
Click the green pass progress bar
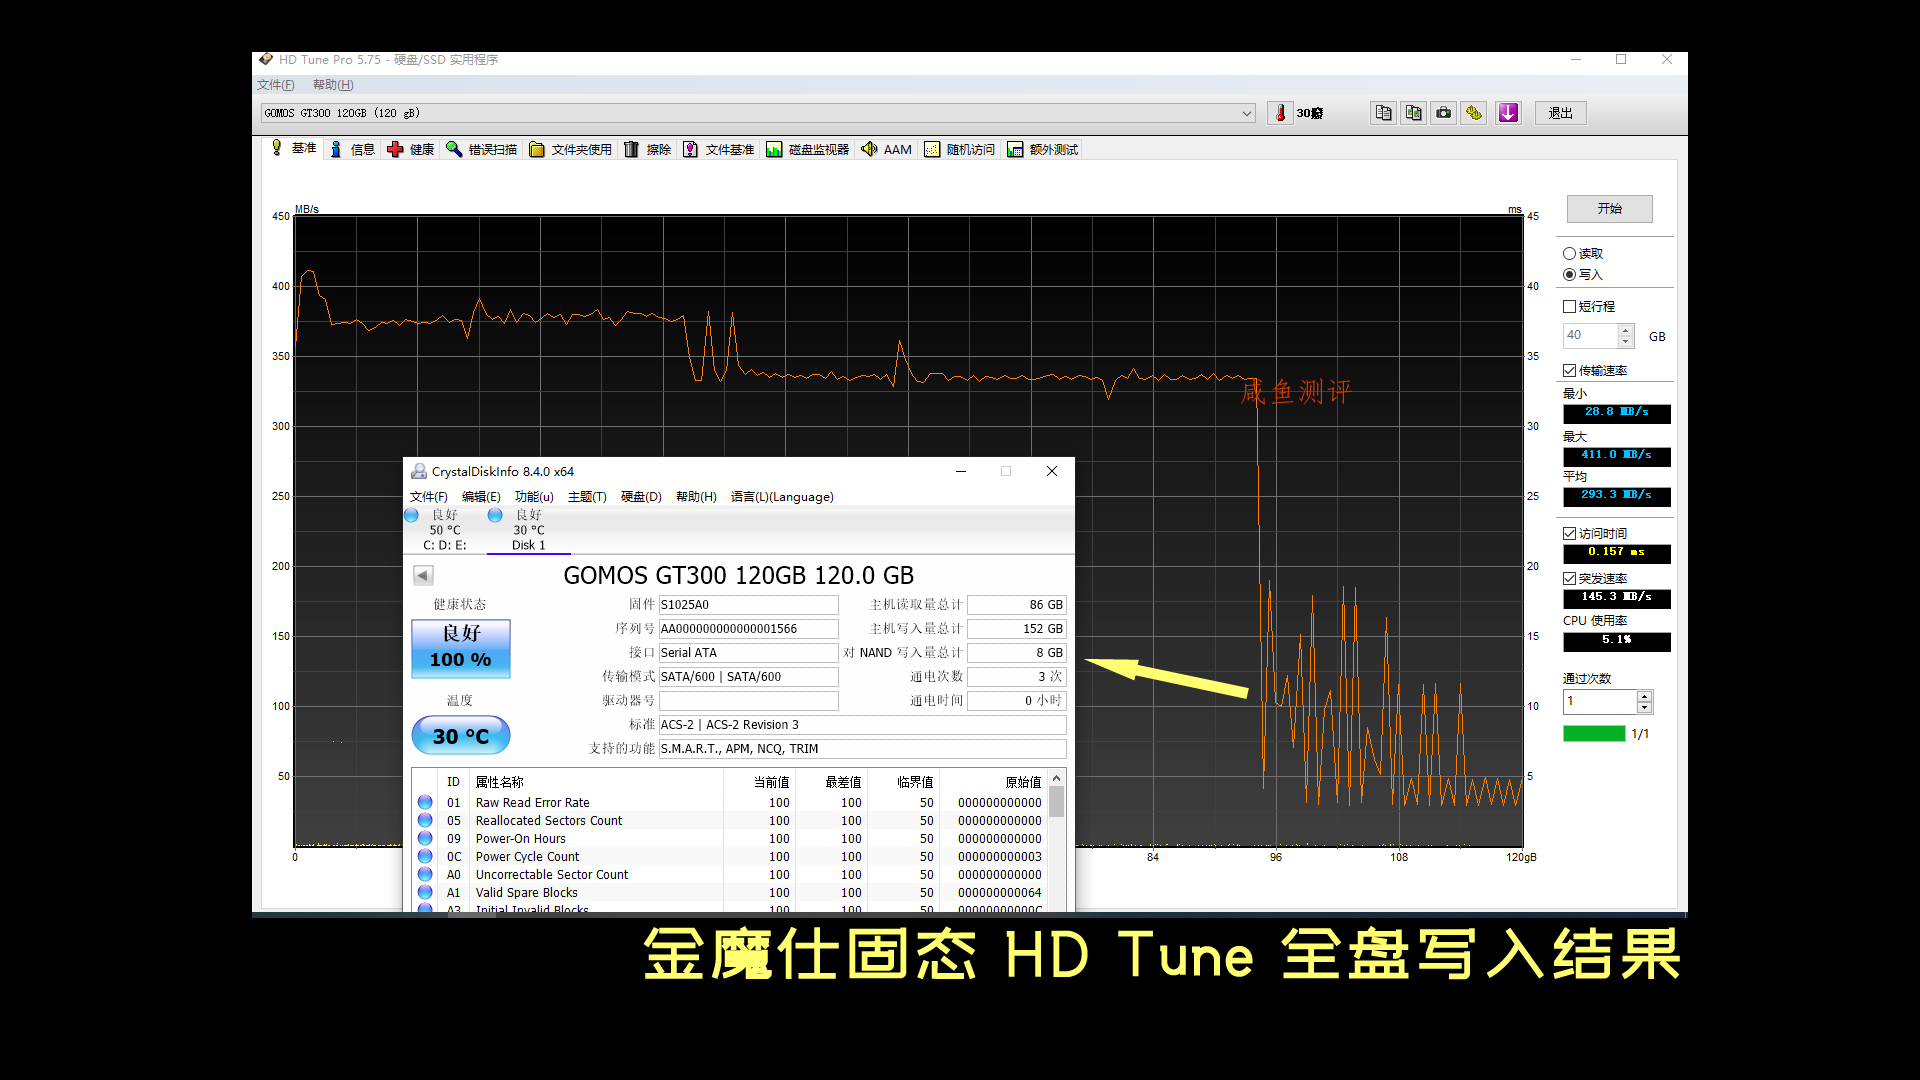[1594, 734]
